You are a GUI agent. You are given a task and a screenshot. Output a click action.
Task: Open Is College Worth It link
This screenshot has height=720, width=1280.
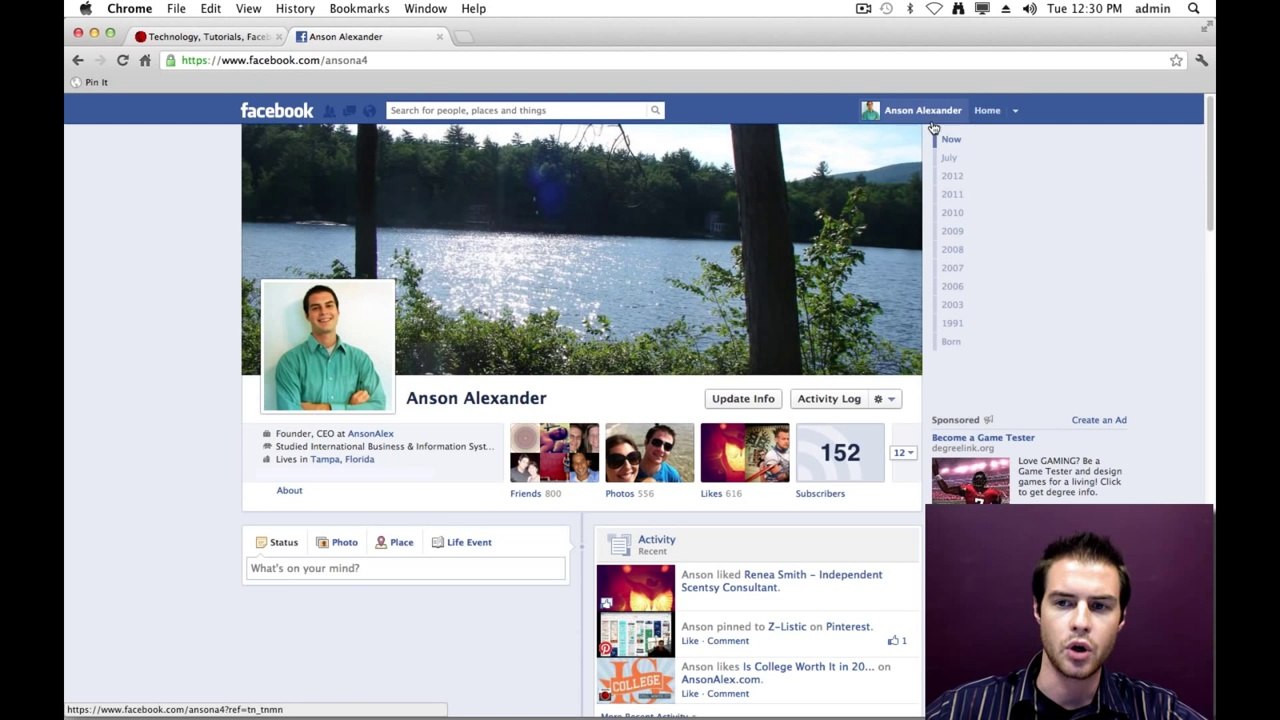808,667
